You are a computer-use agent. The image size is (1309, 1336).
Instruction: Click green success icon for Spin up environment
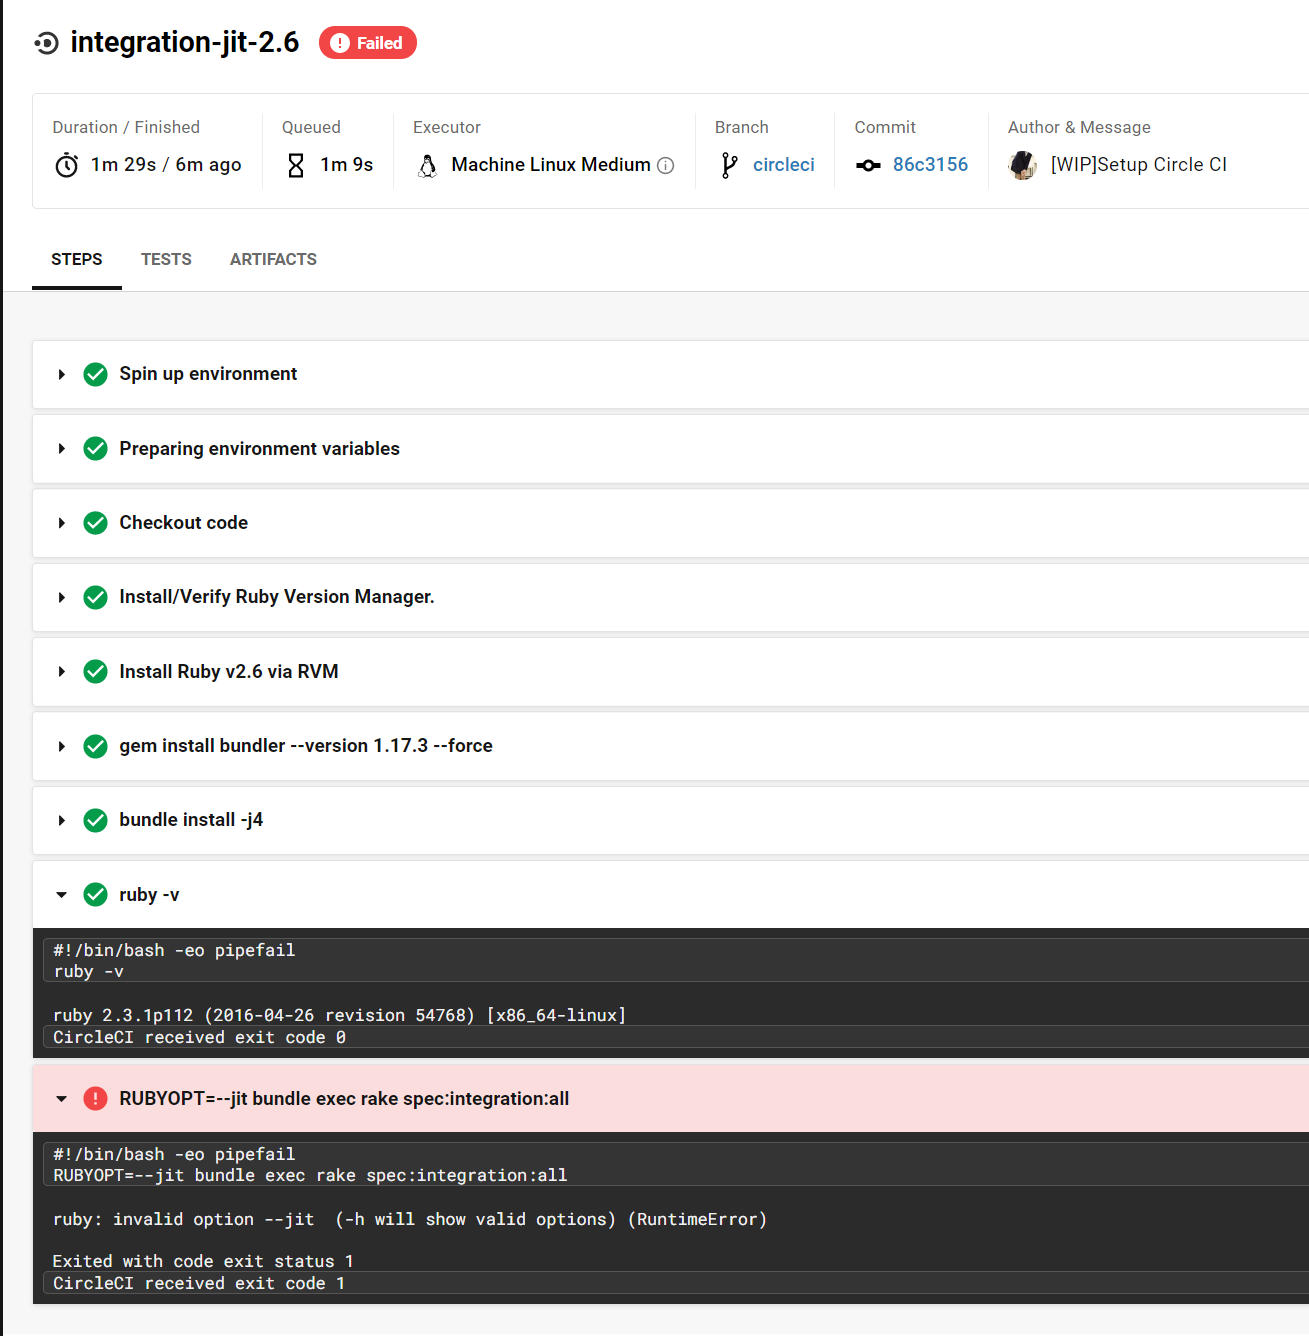pyautogui.click(x=96, y=374)
